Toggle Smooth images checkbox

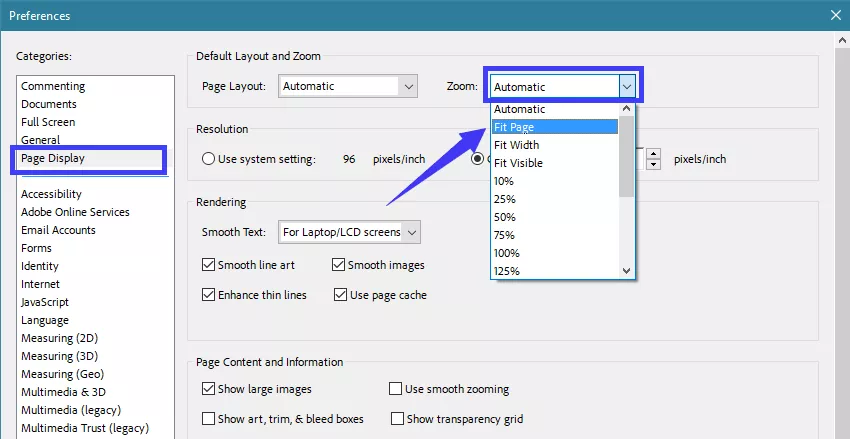pyautogui.click(x=338, y=265)
